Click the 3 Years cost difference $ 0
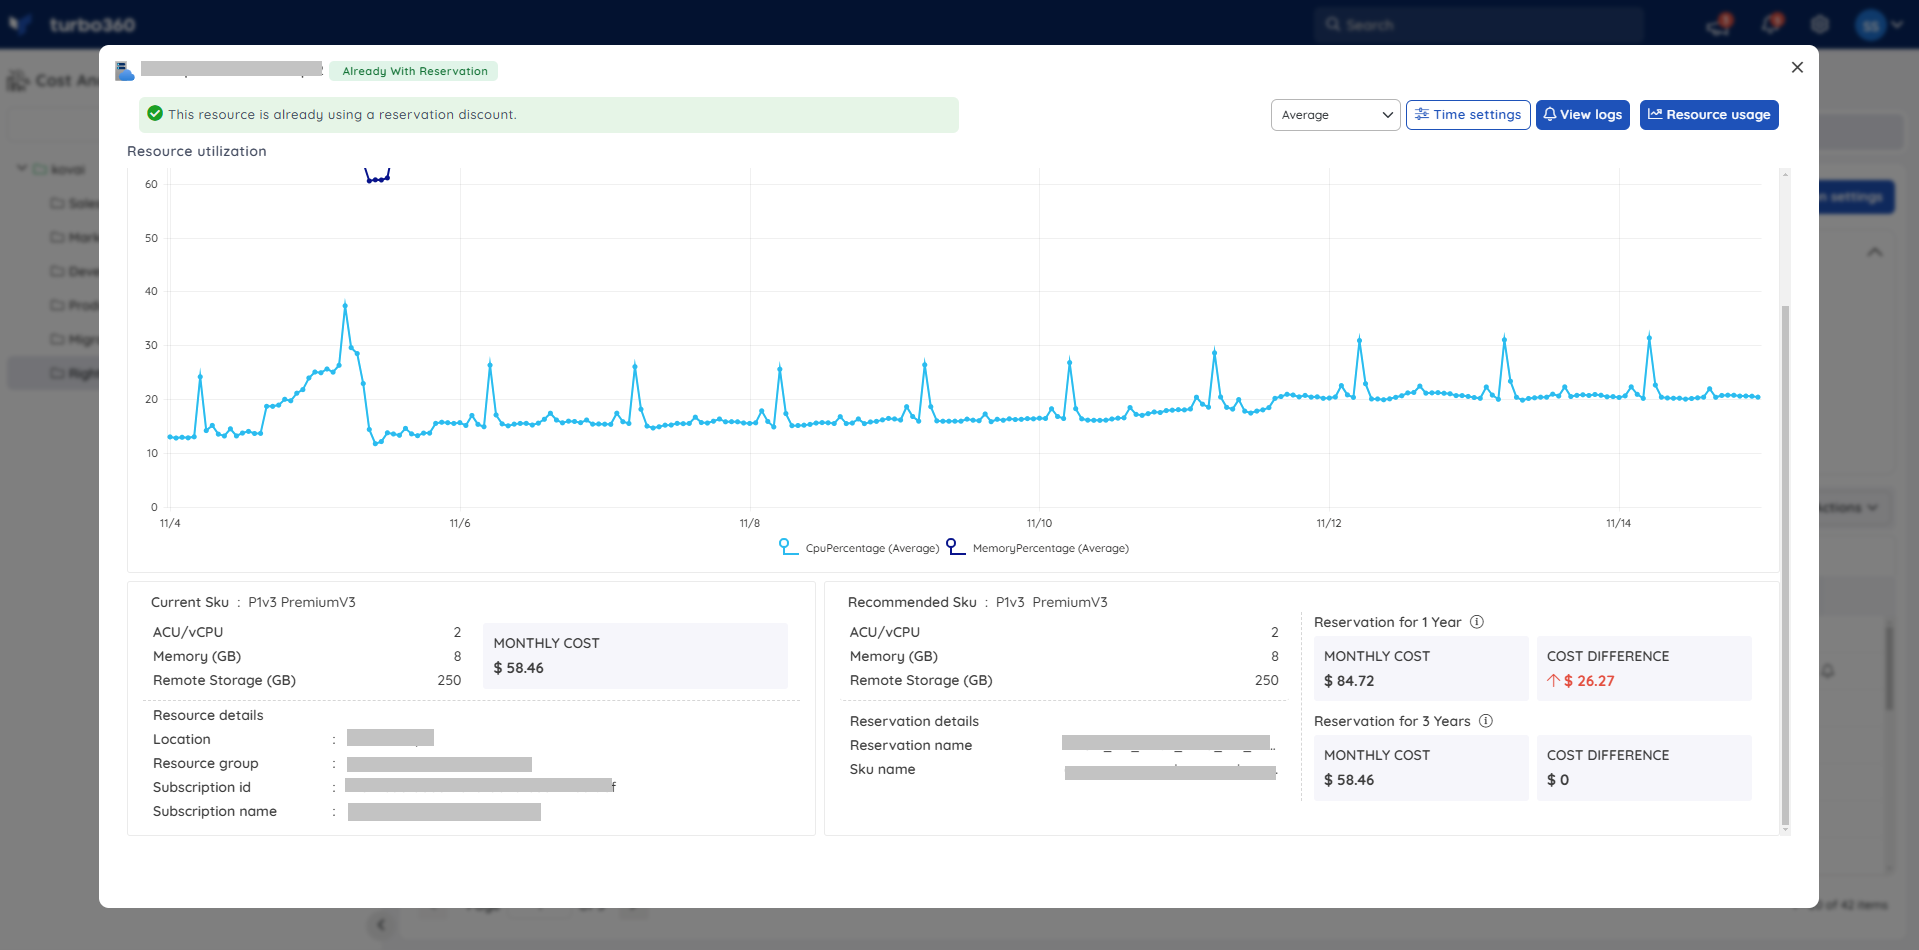 click(1558, 780)
